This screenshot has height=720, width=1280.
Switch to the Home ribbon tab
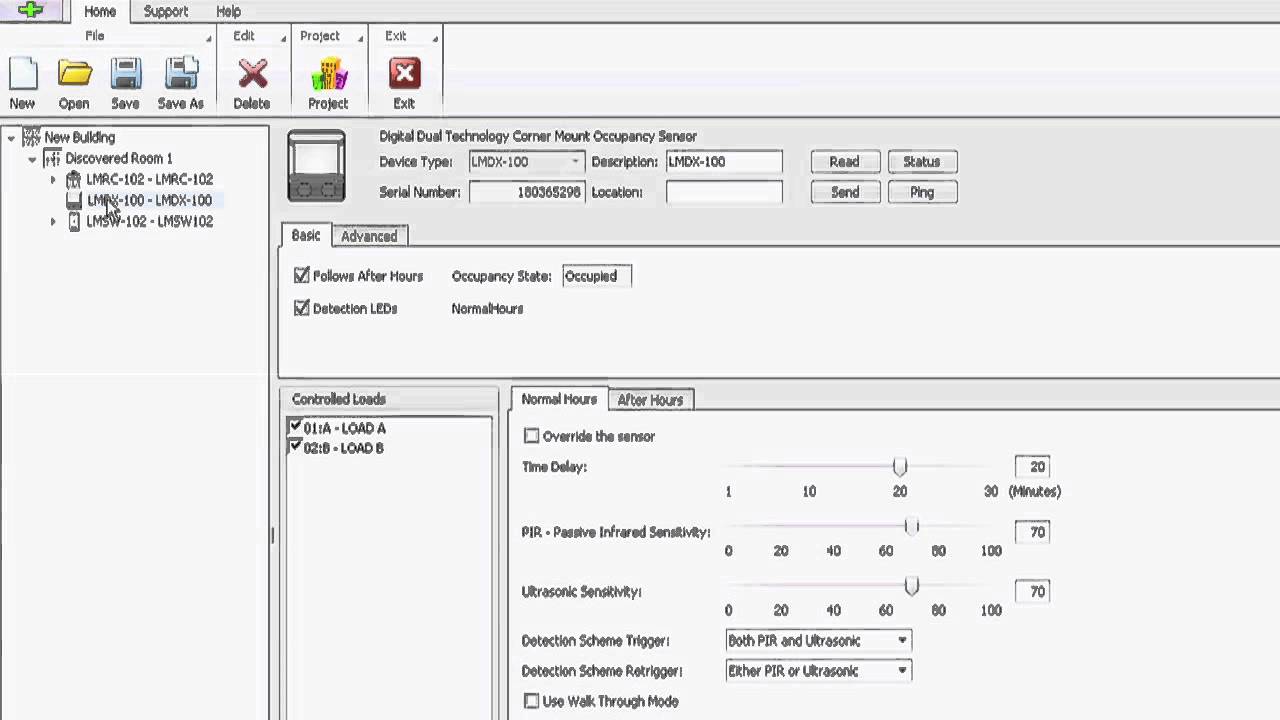pos(99,12)
